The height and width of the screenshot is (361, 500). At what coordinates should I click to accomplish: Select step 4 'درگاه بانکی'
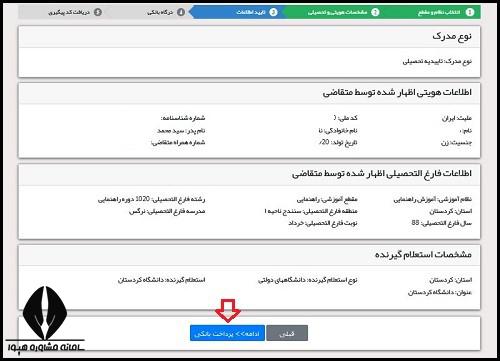click(x=166, y=12)
